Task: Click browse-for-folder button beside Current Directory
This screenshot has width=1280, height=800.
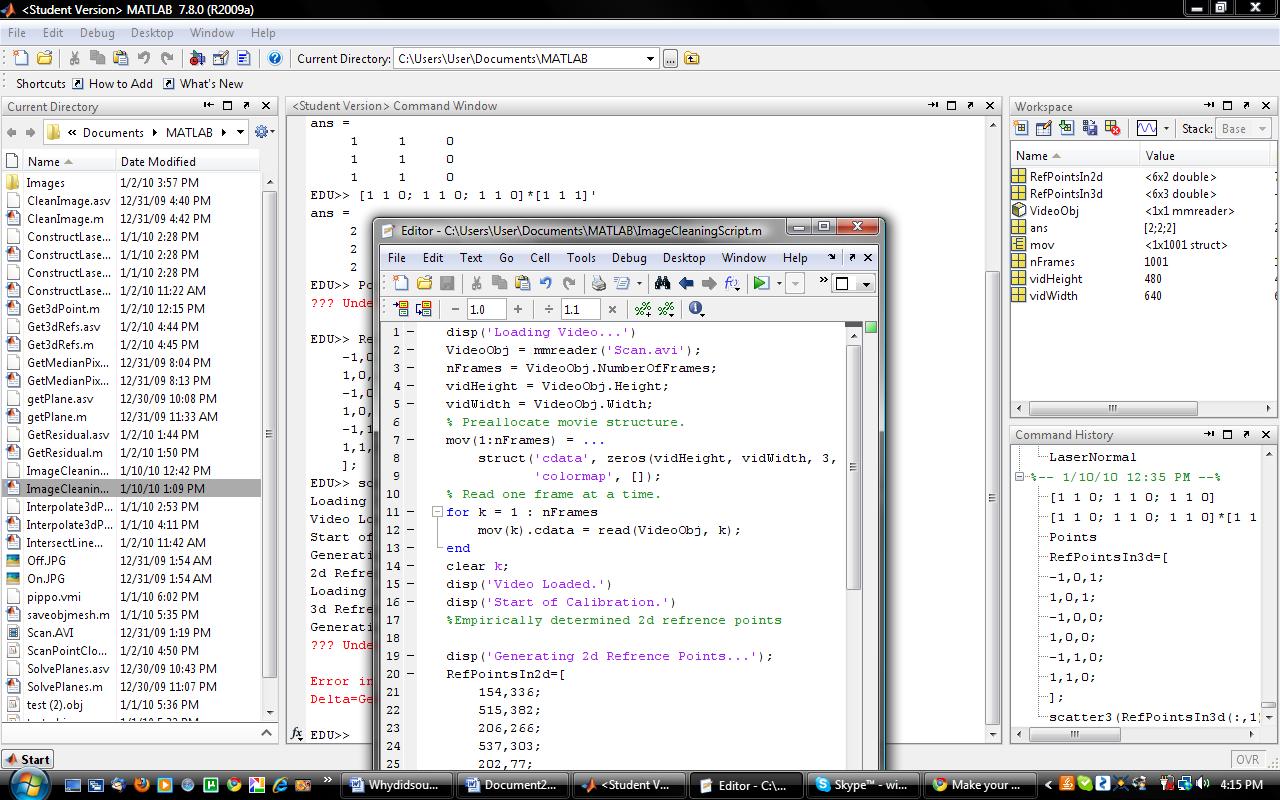Action: pos(670,59)
